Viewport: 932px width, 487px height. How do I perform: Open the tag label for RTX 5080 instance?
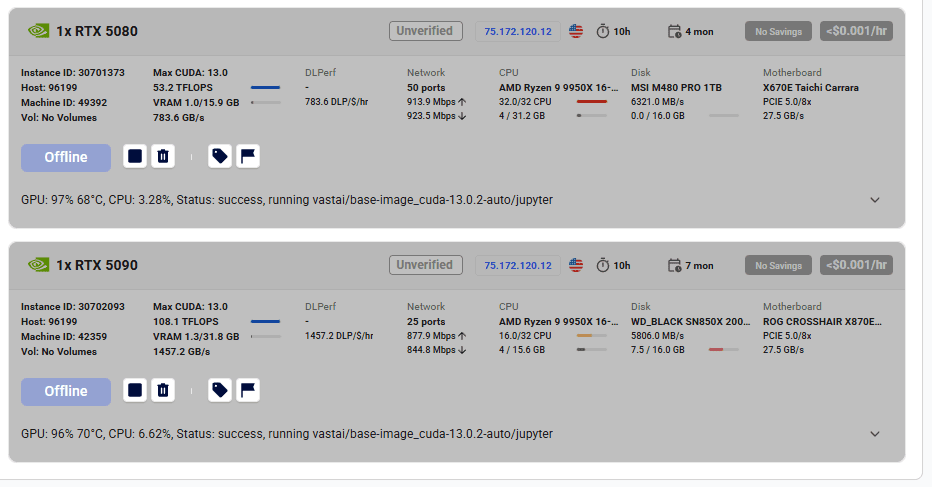(x=220, y=156)
